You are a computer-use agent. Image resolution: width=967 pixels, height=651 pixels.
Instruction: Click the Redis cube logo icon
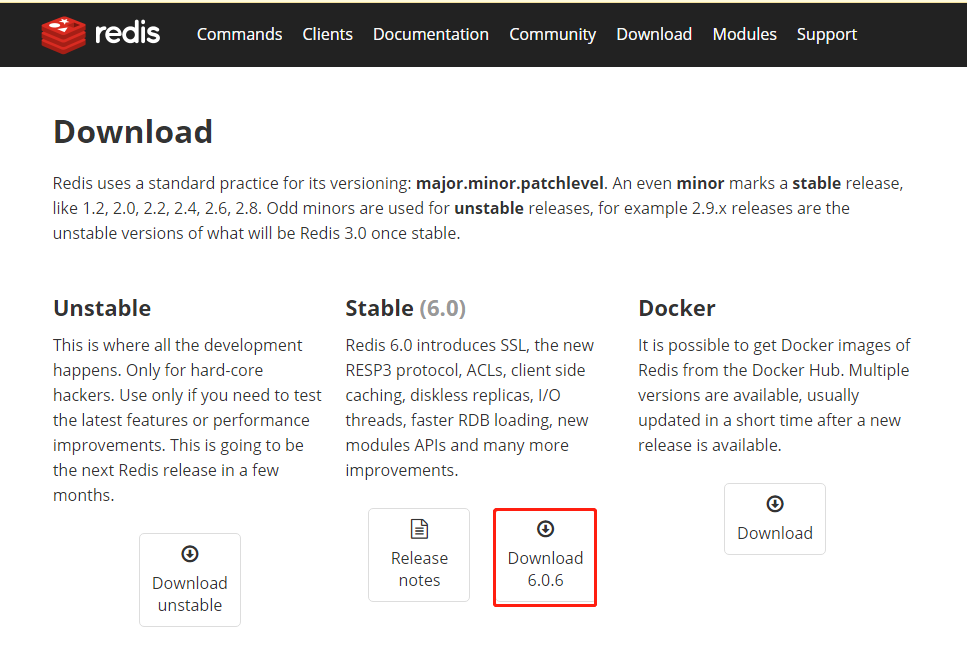pos(64,34)
